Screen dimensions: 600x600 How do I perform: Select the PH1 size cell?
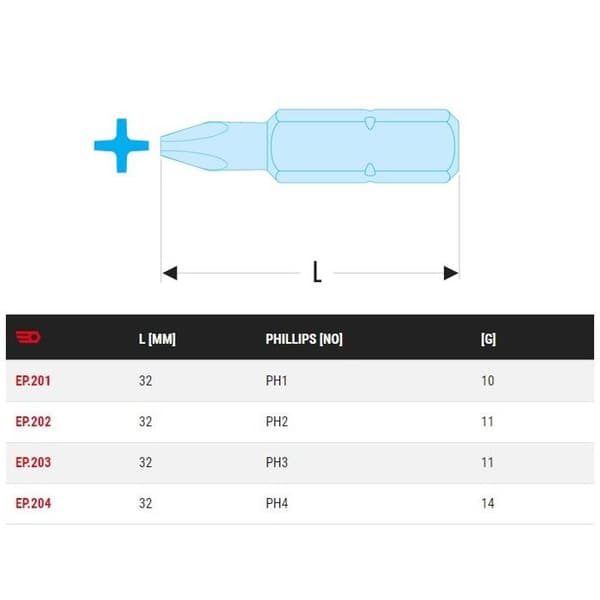coord(277,381)
